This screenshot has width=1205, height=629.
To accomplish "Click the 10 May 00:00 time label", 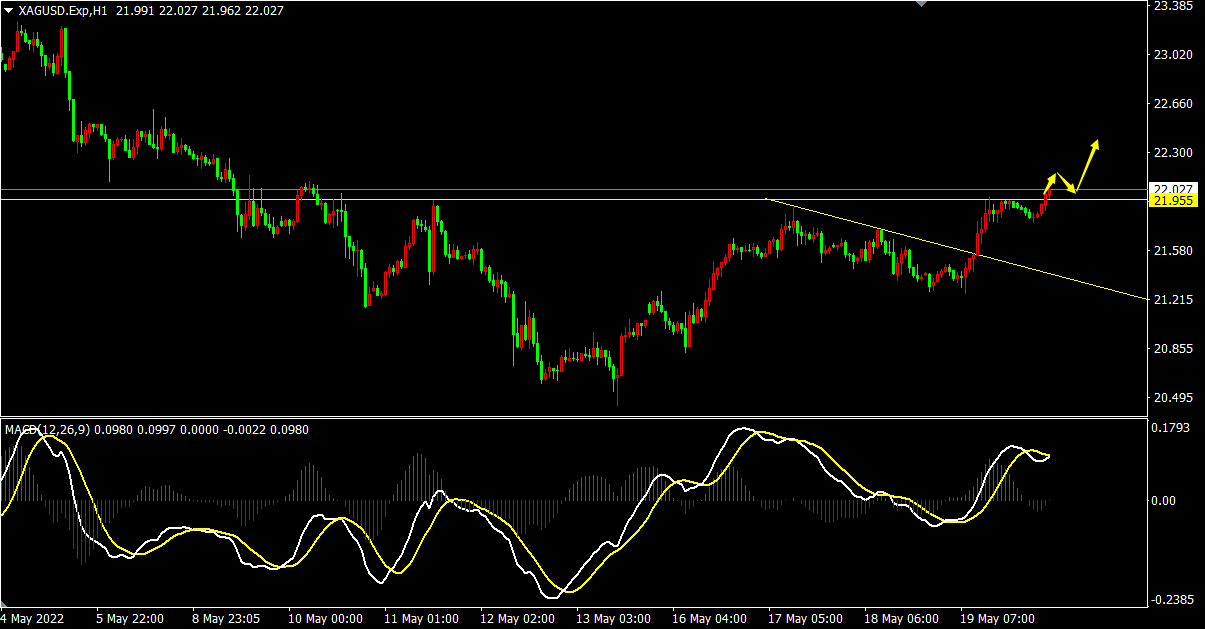I will pyautogui.click(x=324, y=619).
